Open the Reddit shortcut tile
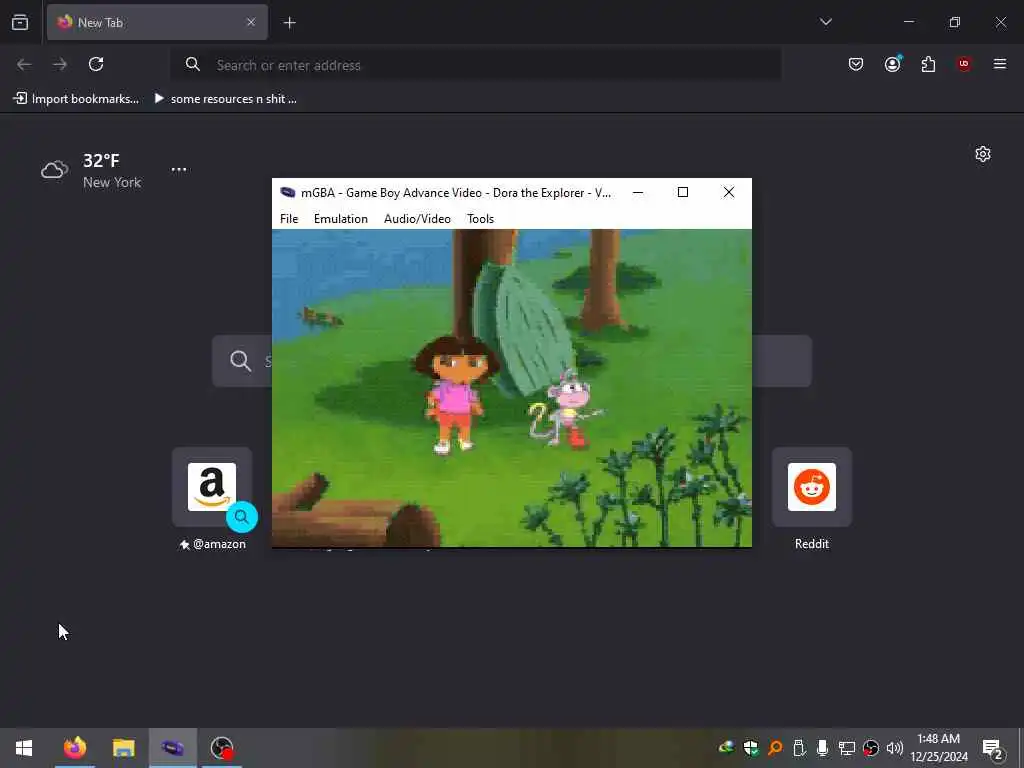 812,487
